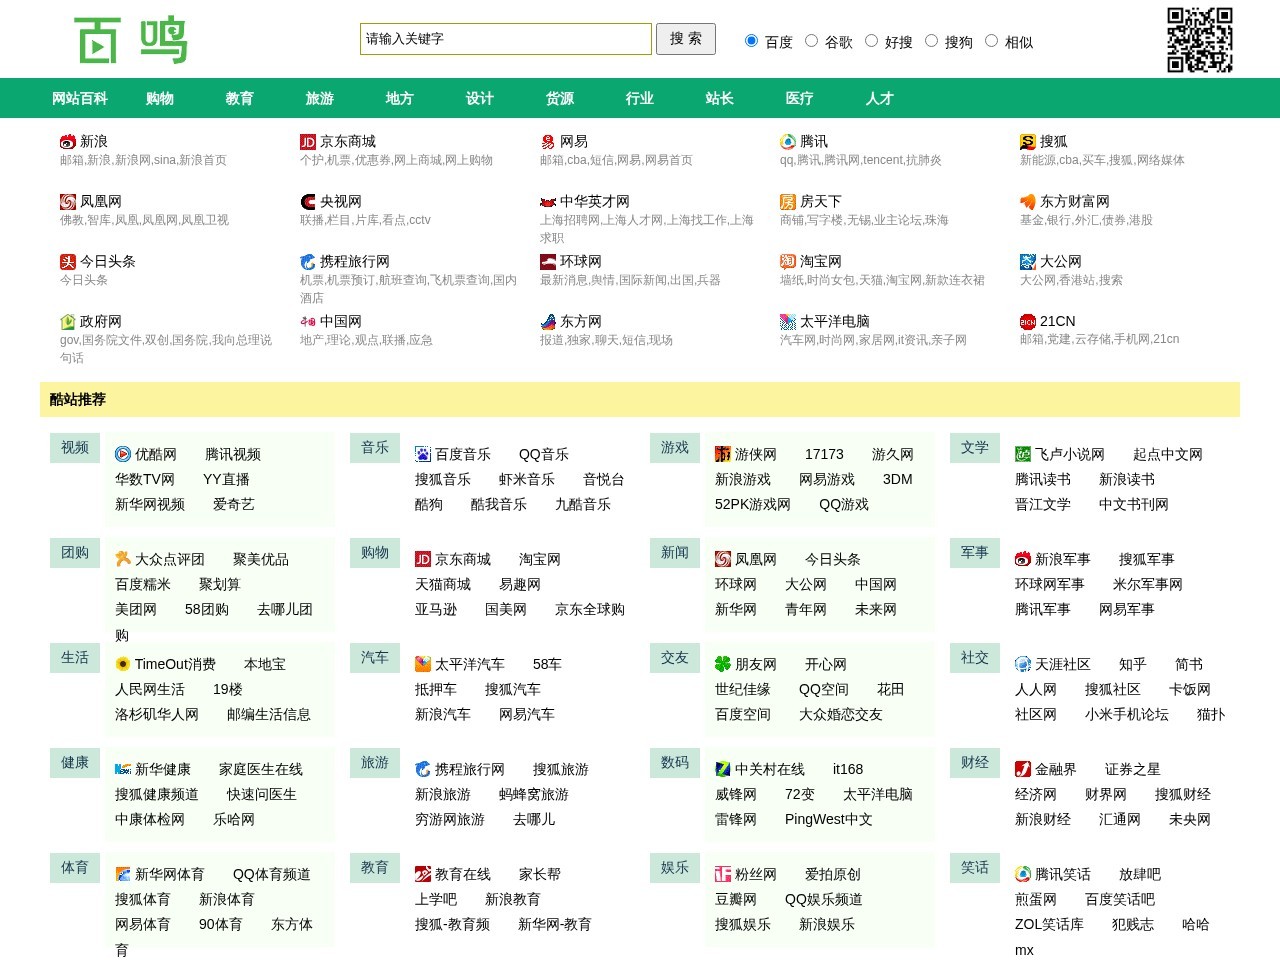
Task: Click the CCTV 央视网 icon
Action: [307, 201]
